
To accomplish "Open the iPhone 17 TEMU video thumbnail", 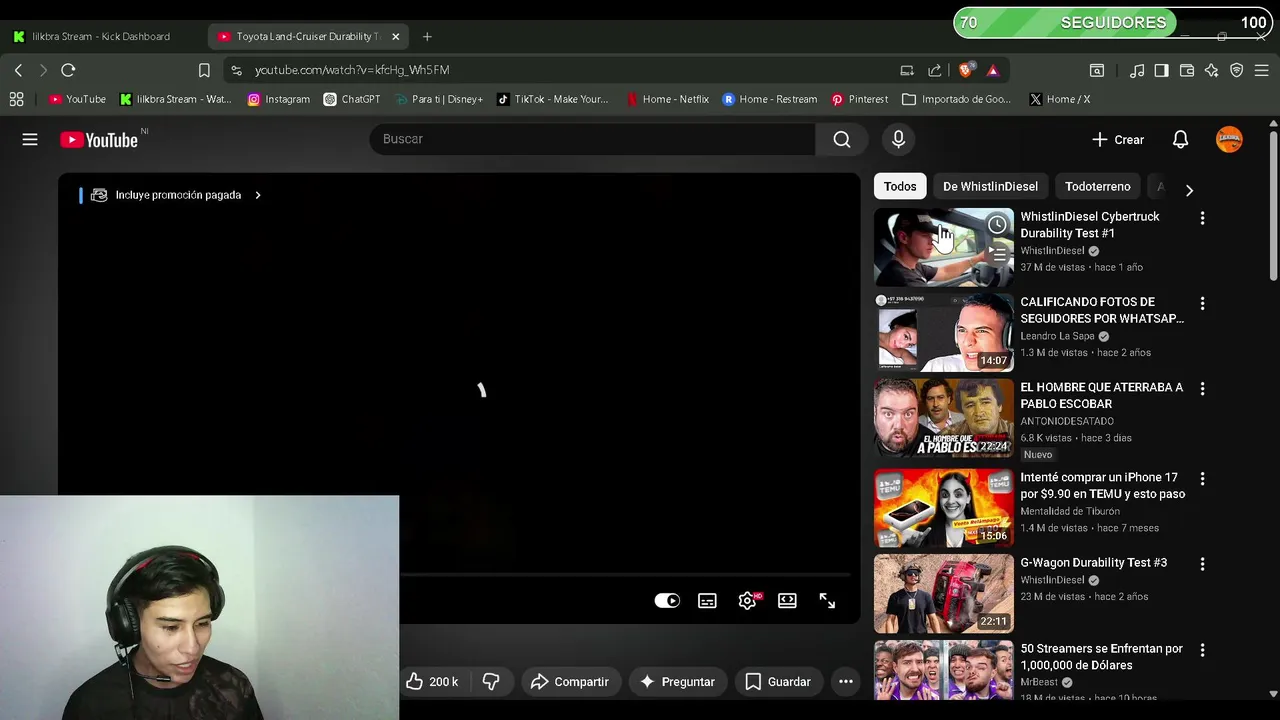I will point(944,508).
